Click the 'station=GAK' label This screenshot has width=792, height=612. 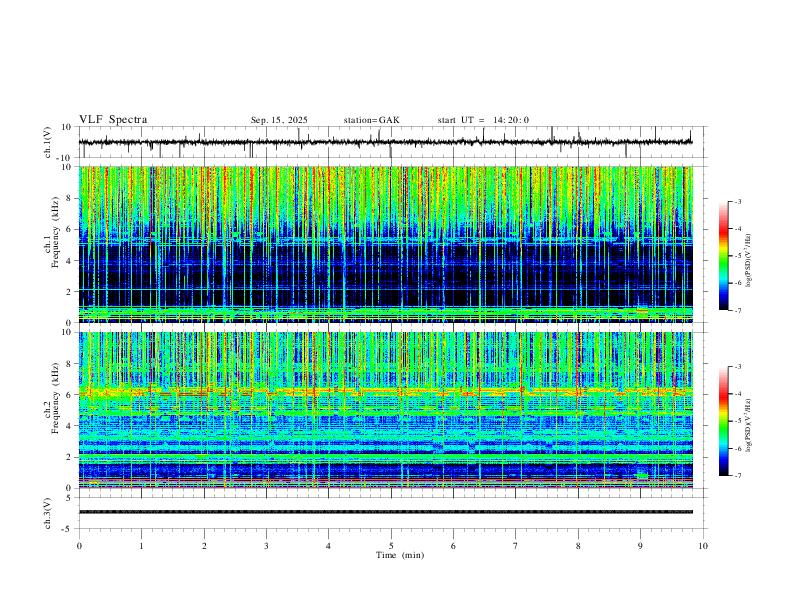click(x=371, y=120)
